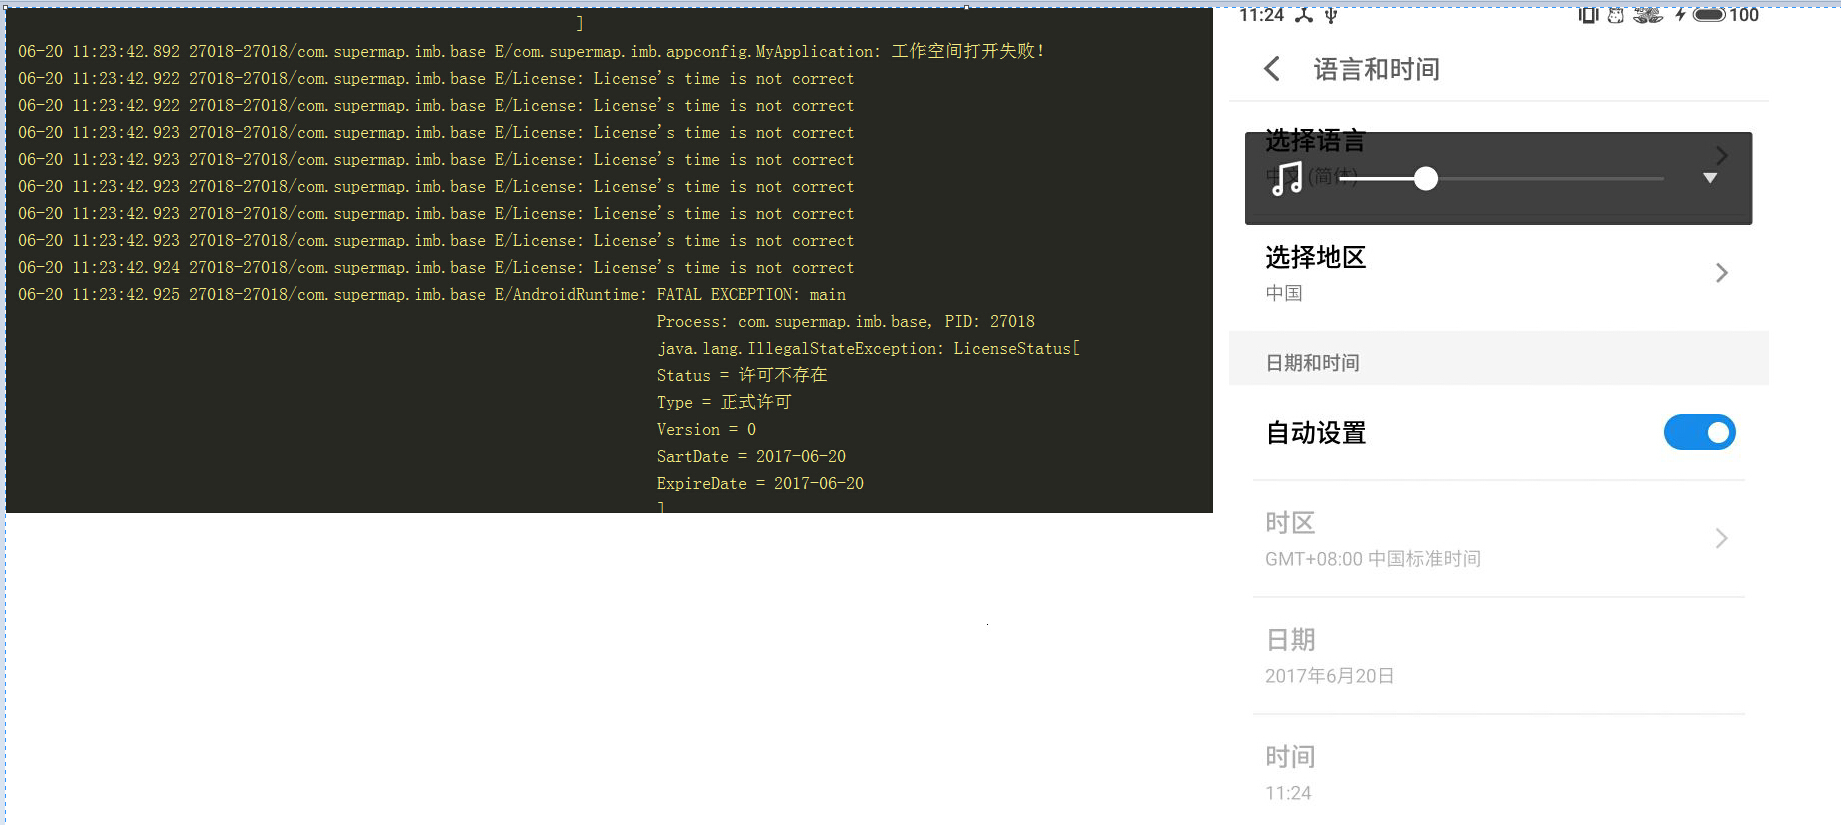Tap the 选择语言 label

click(1315, 141)
